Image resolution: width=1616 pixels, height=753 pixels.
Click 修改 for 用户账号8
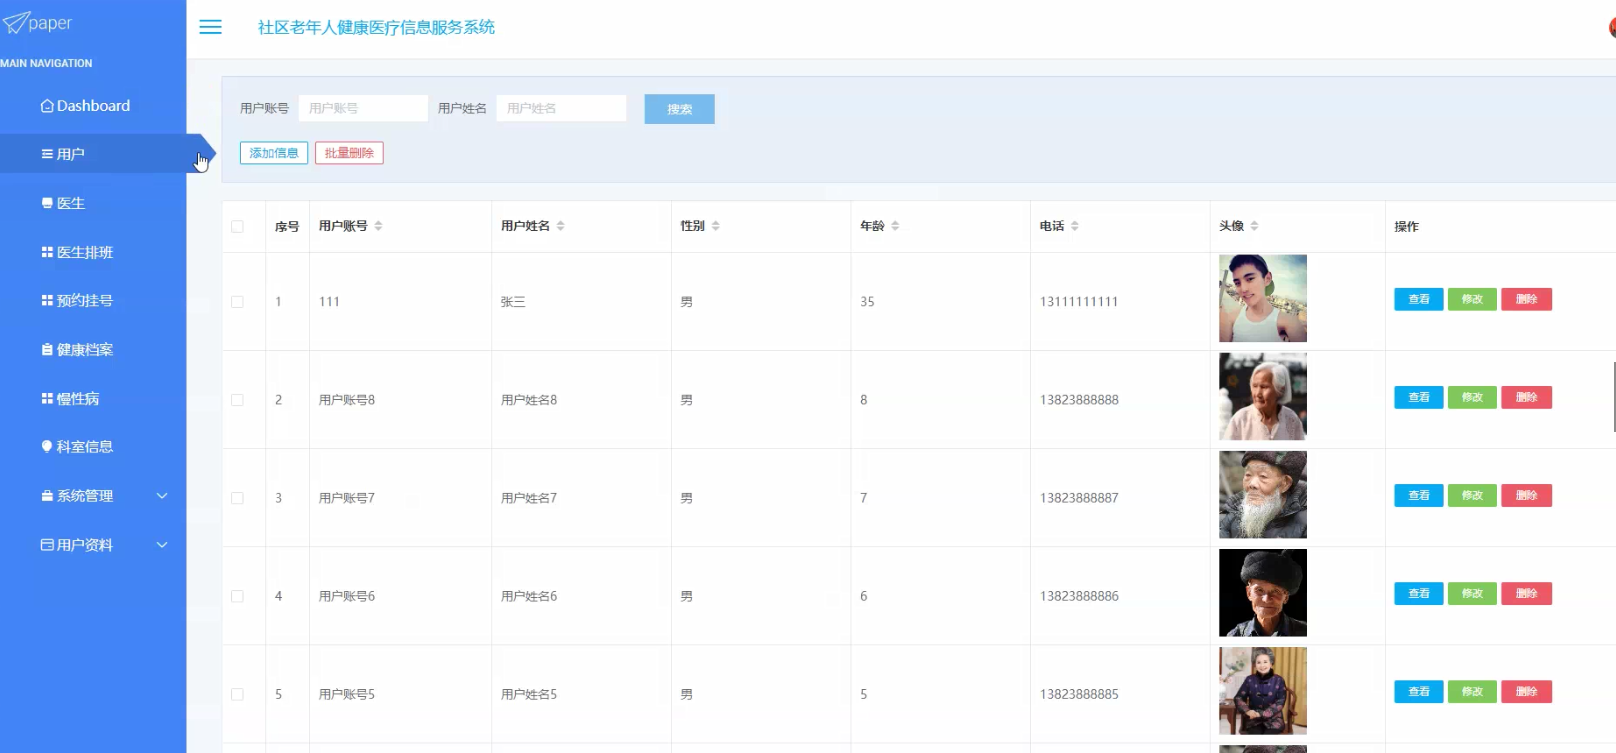pos(1472,397)
